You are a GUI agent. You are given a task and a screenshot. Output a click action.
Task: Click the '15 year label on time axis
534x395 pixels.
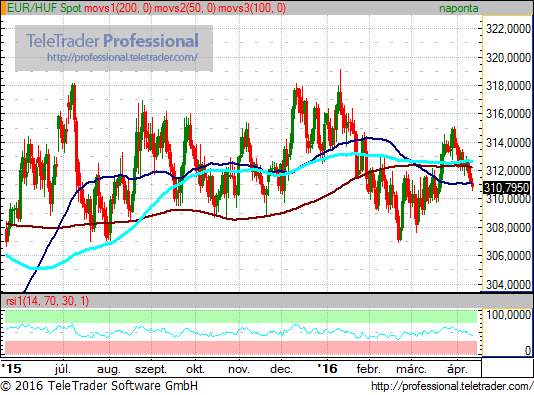[11, 369]
